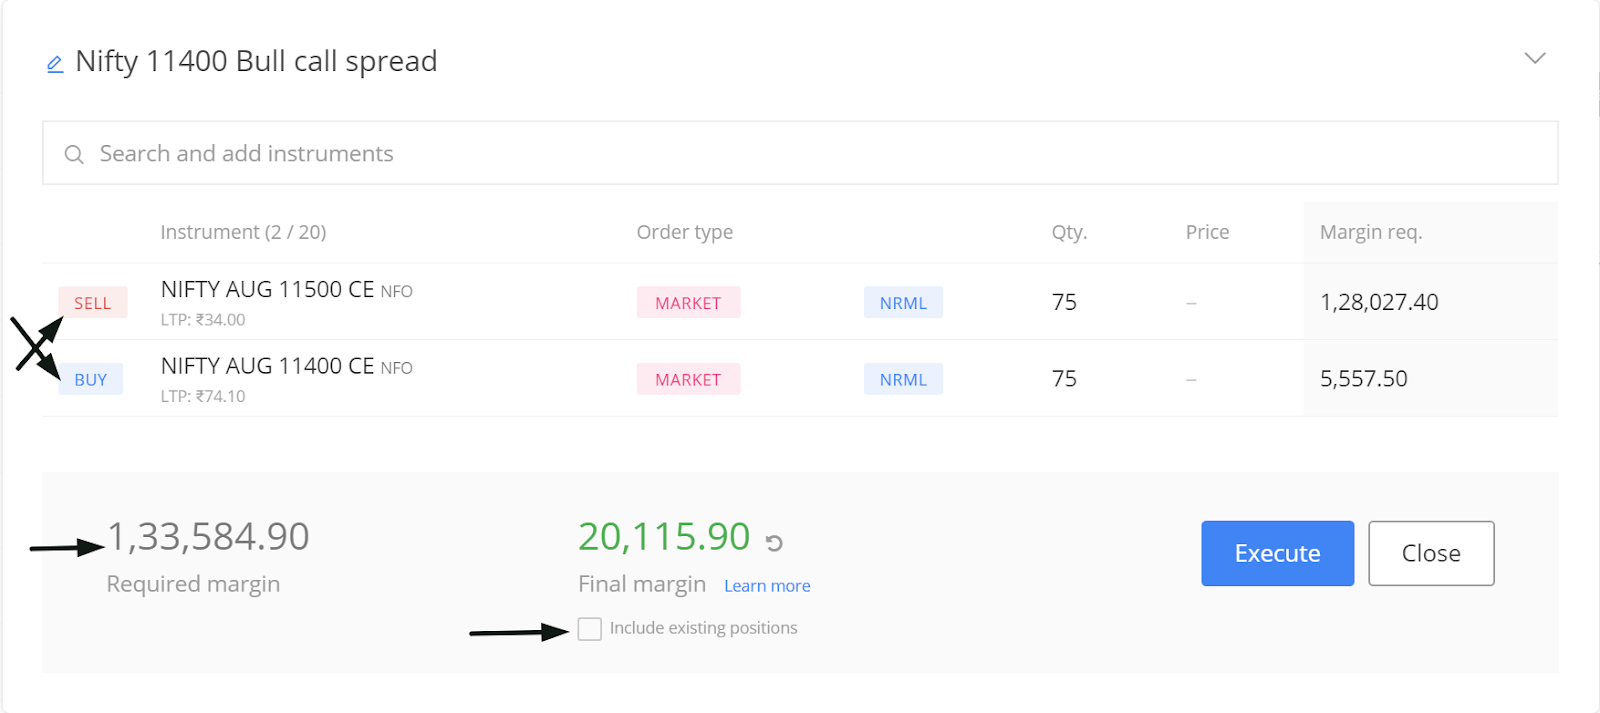Image resolution: width=1600 pixels, height=713 pixels.
Task: Click the Price column header
Action: pos(1208,232)
